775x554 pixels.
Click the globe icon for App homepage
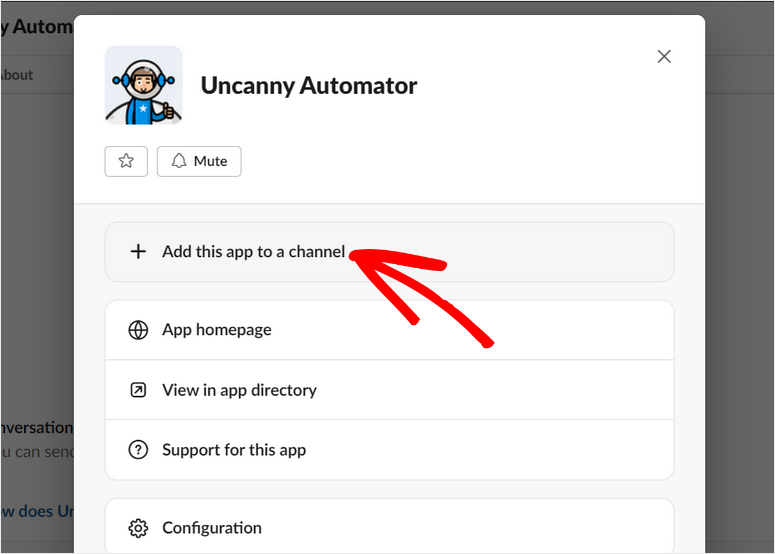click(139, 330)
